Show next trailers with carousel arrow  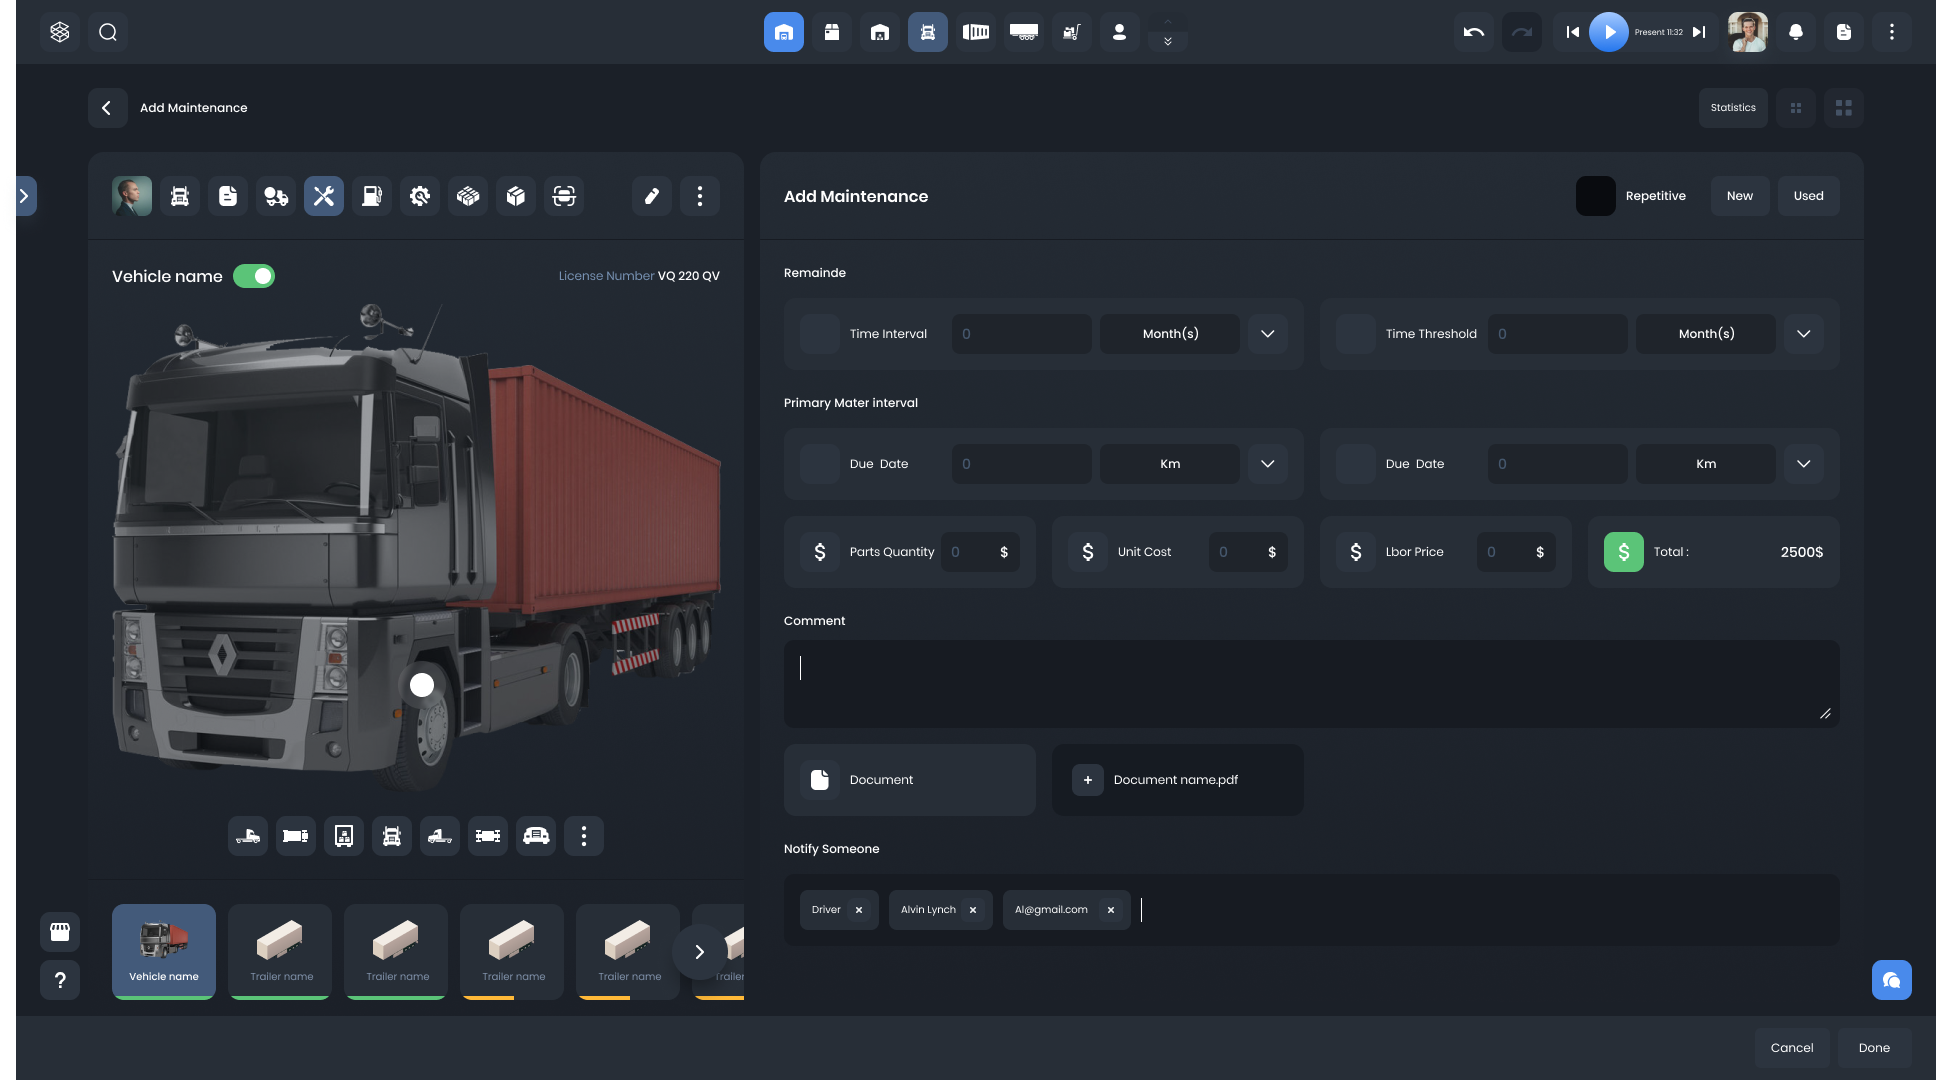(700, 952)
